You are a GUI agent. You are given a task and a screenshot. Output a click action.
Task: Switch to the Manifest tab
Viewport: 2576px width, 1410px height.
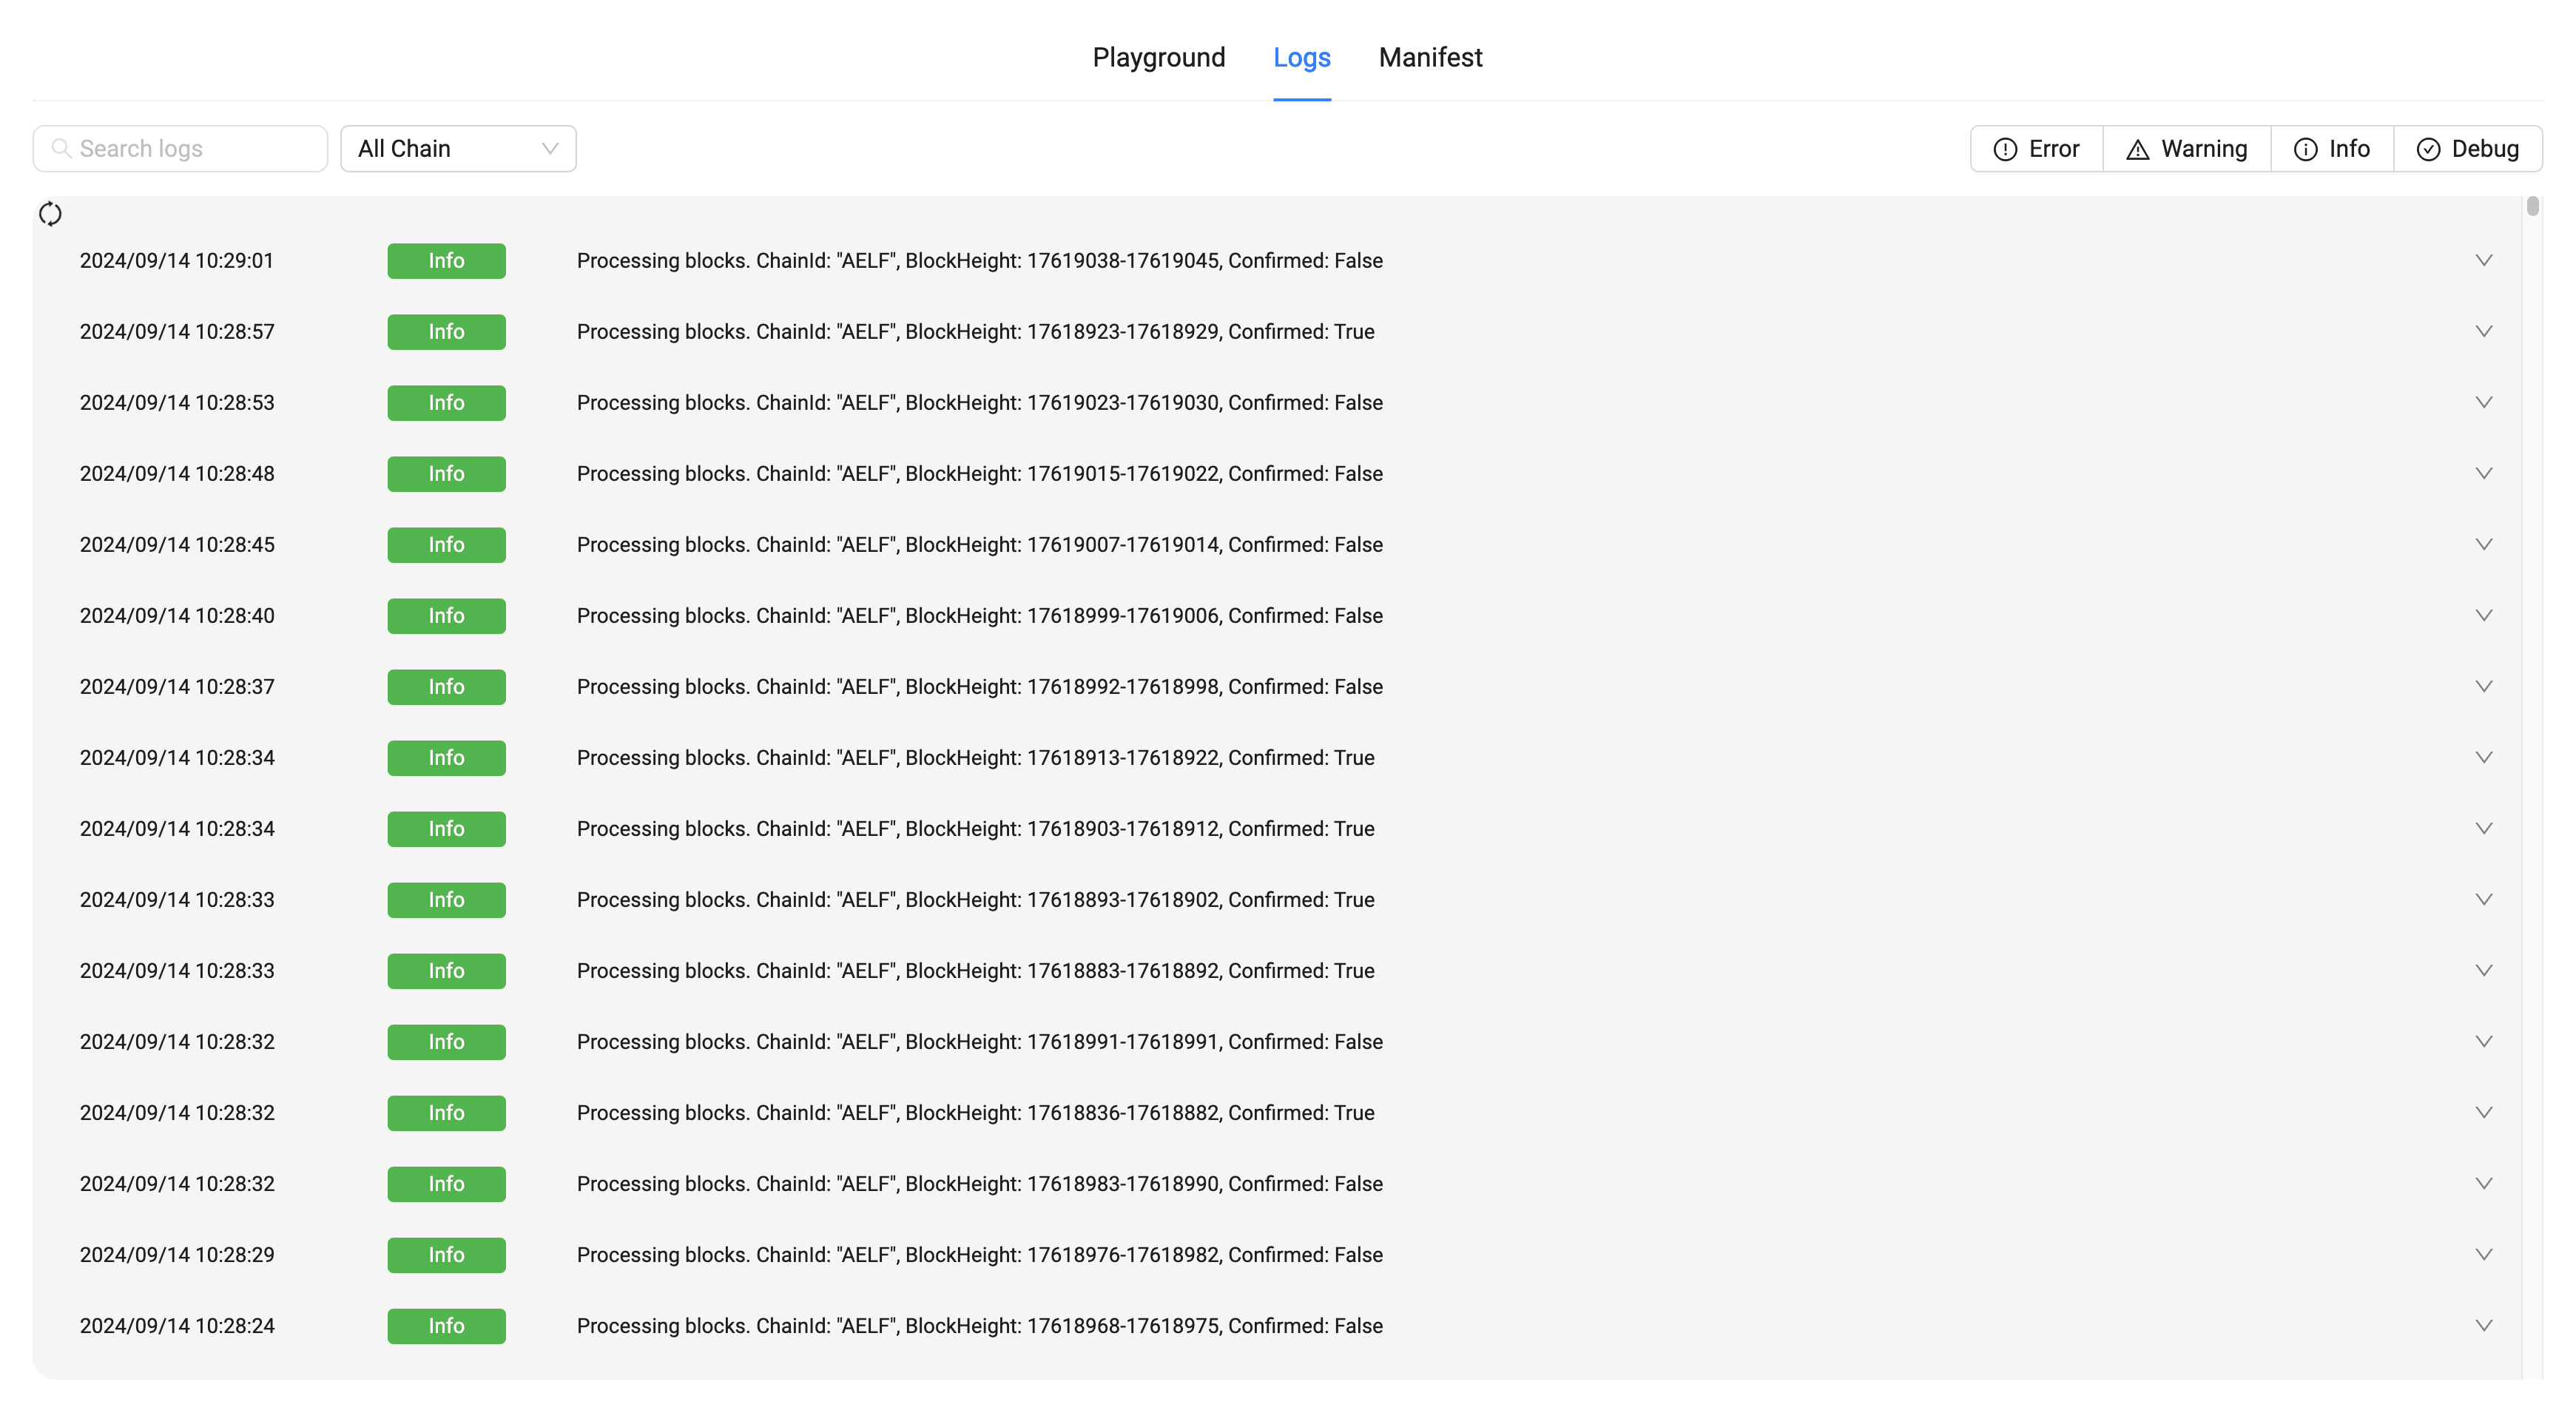1430,58
